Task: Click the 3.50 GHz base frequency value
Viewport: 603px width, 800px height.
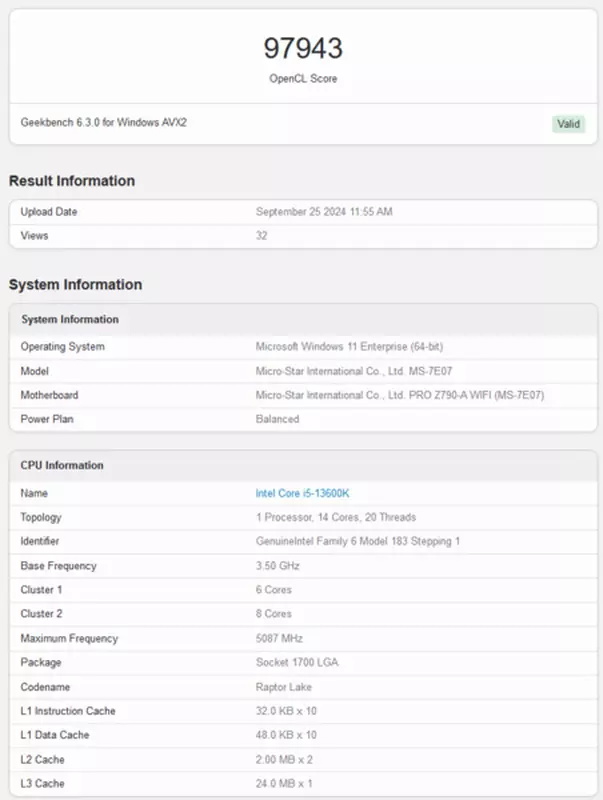Action: (276, 566)
